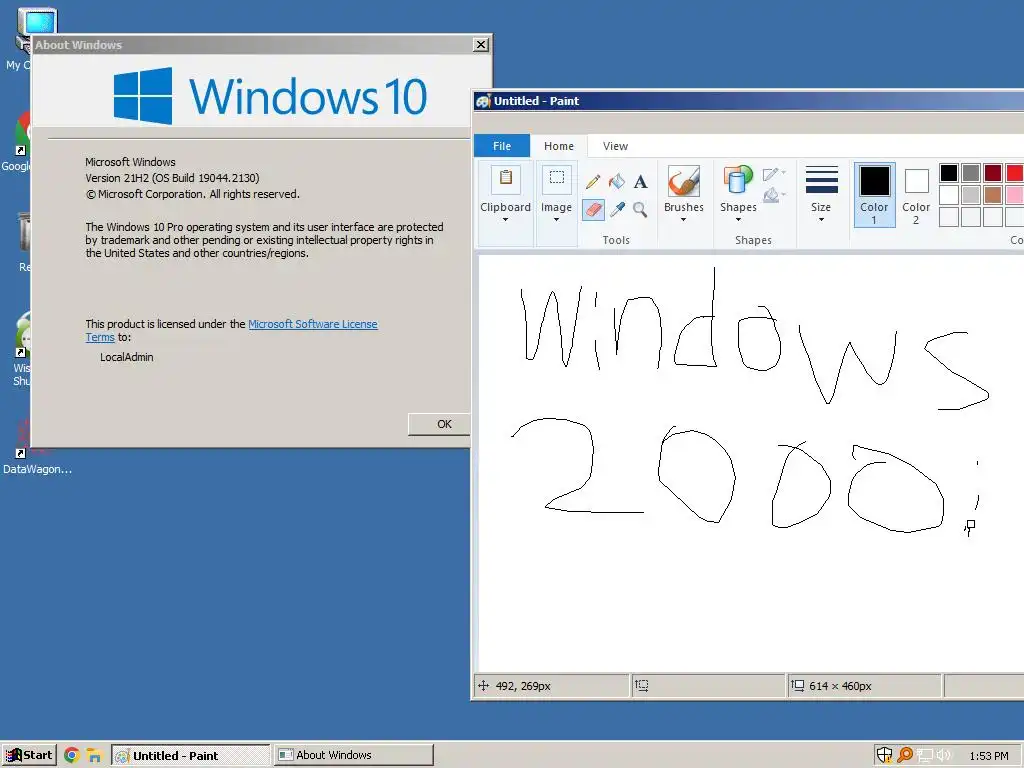
Task: Click the orange magnifier tray icon
Action: (x=904, y=755)
